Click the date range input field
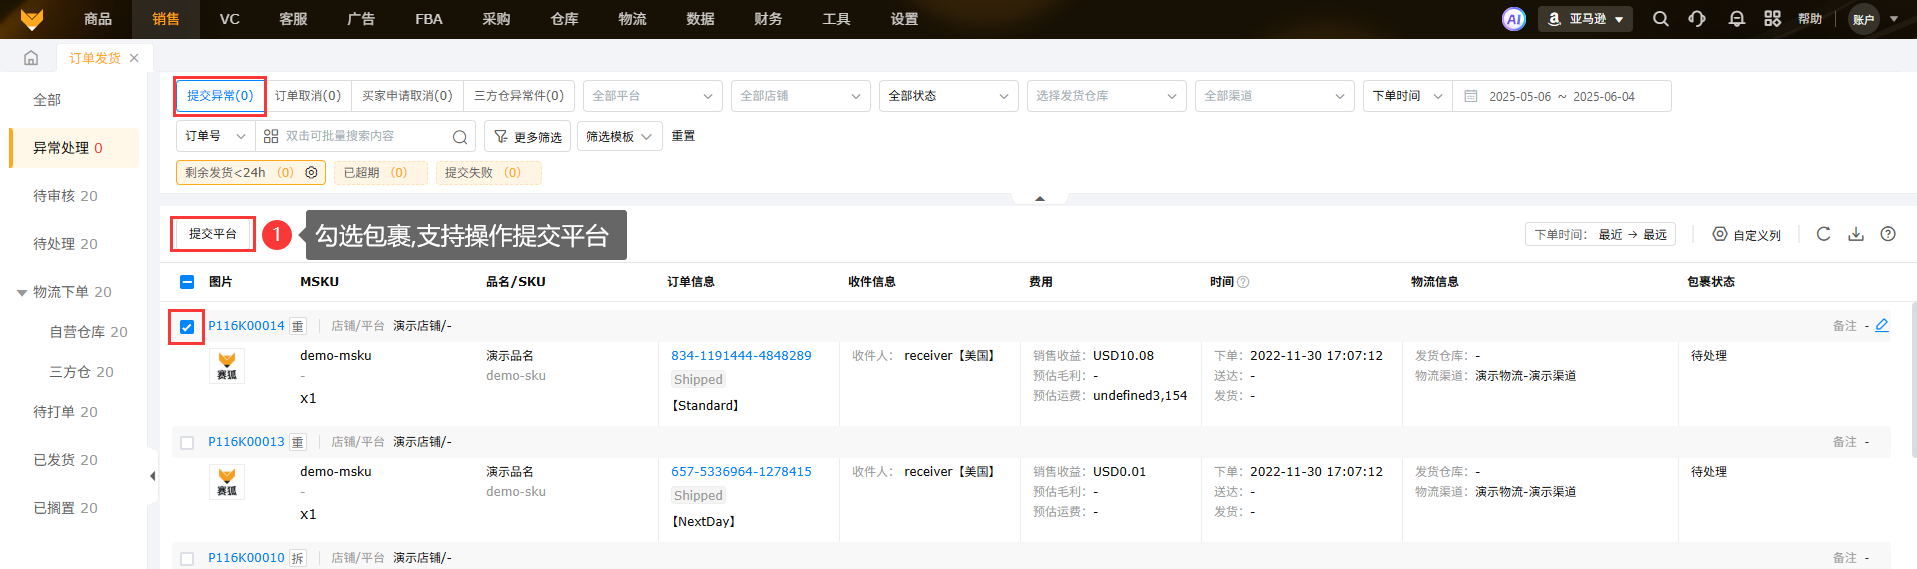The width and height of the screenshot is (1917, 569). point(1562,96)
